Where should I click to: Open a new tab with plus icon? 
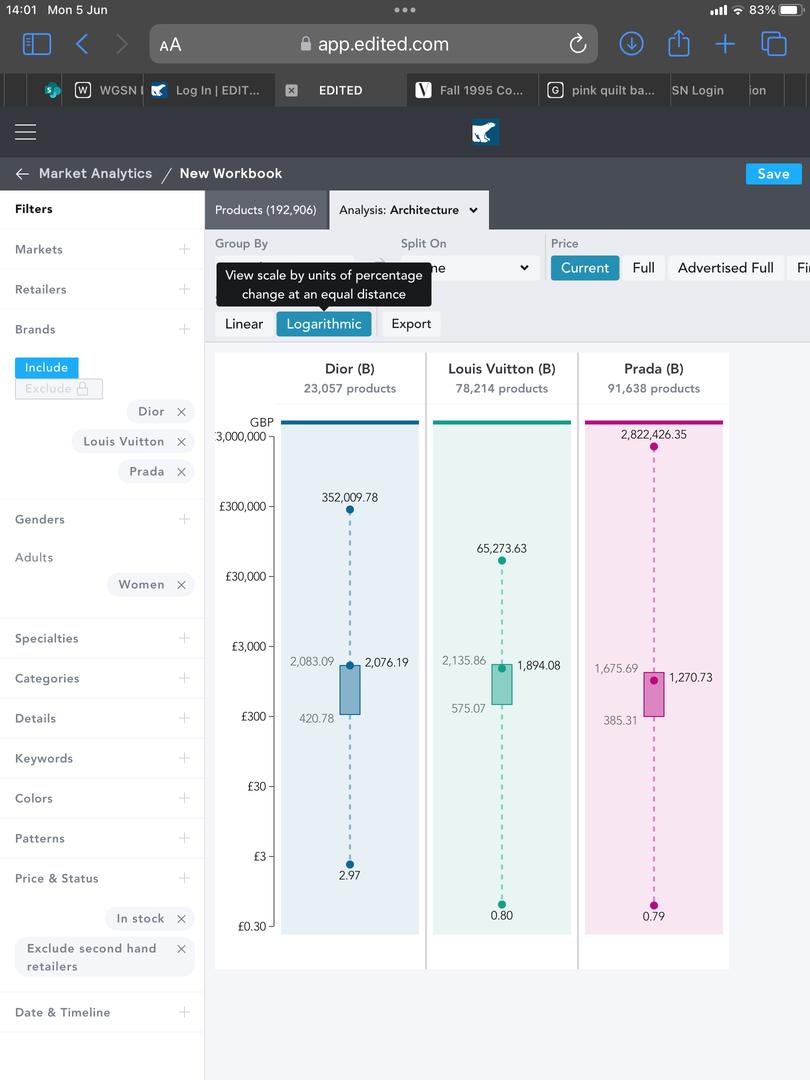point(725,44)
